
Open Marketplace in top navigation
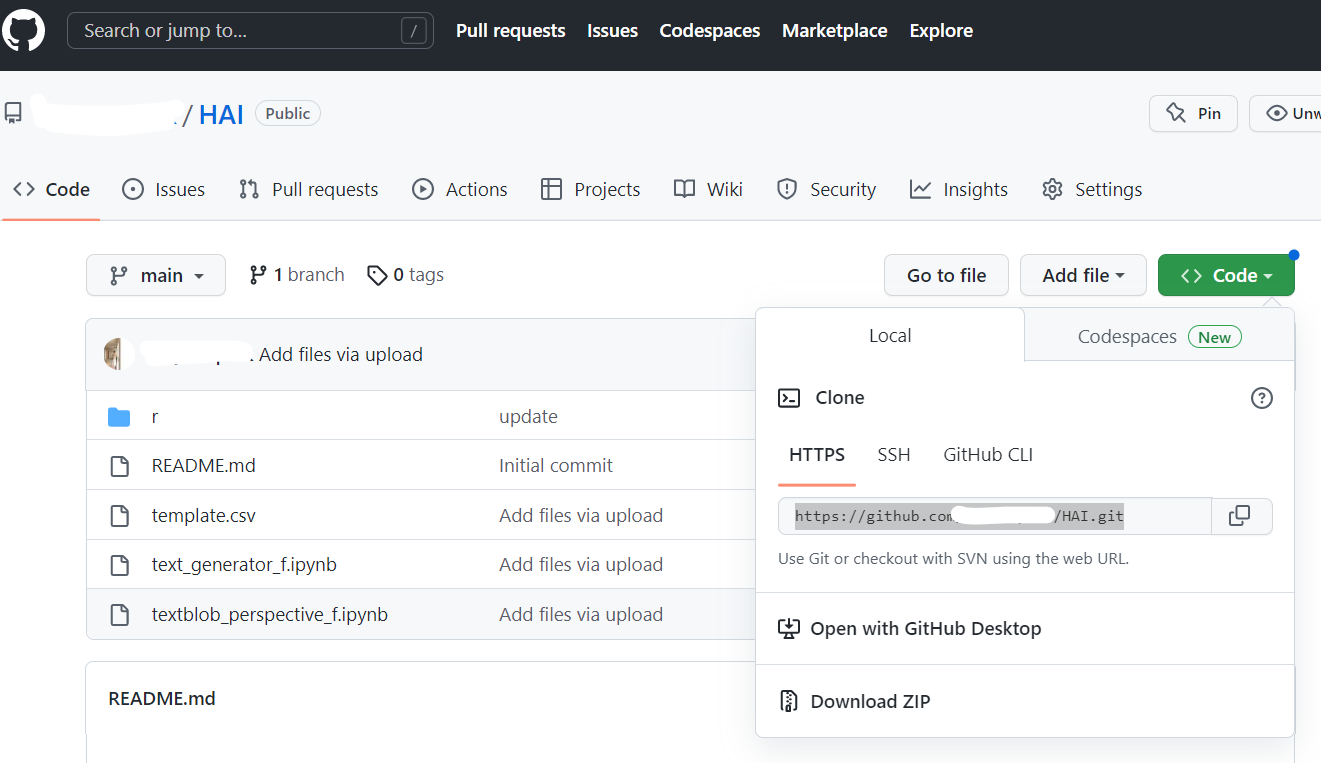coord(835,31)
